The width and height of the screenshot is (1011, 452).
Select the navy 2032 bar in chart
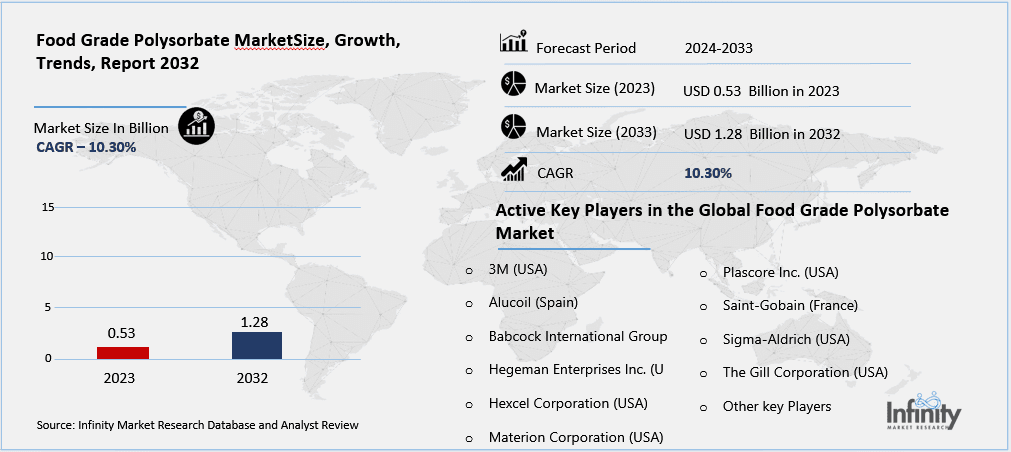(x=257, y=345)
